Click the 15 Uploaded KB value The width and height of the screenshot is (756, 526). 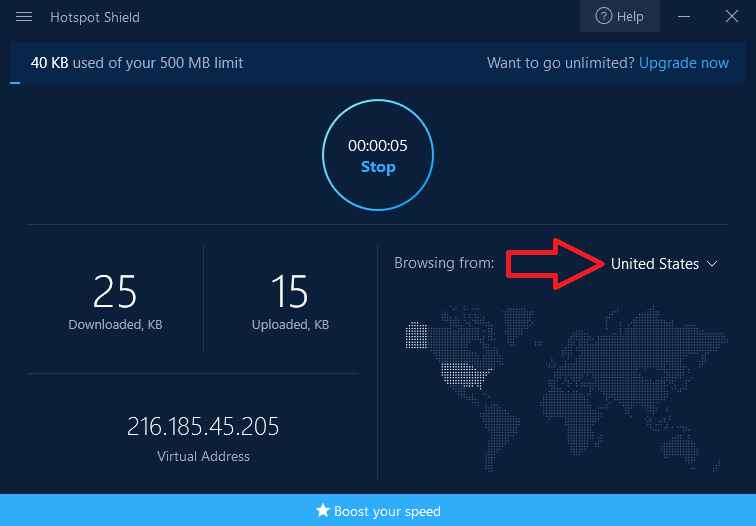point(289,291)
